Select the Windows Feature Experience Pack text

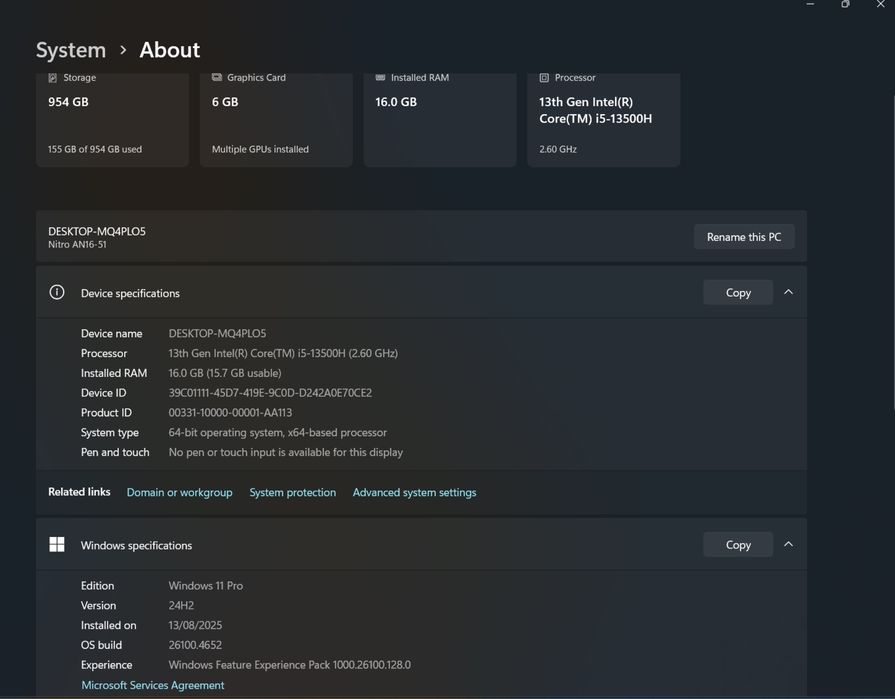tap(289, 665)
